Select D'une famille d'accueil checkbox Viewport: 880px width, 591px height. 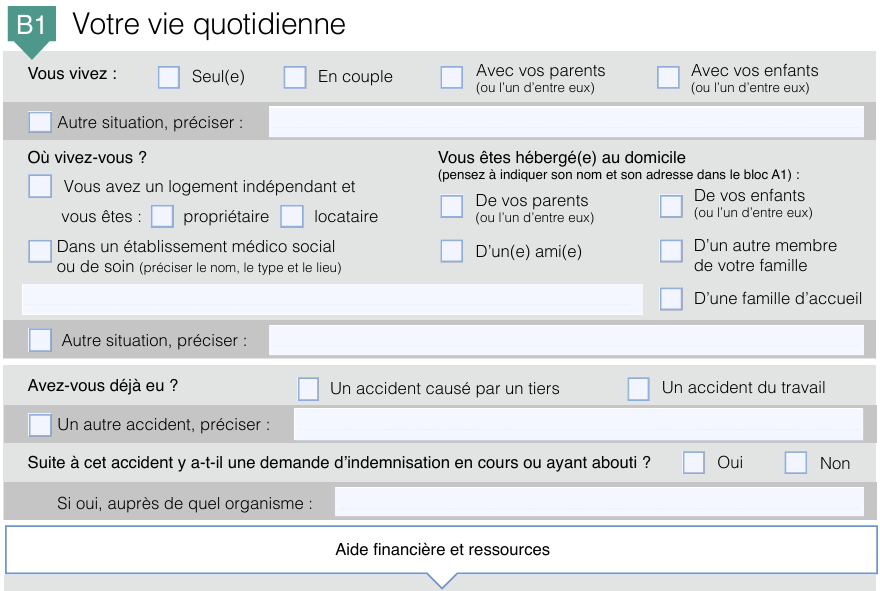671,299
